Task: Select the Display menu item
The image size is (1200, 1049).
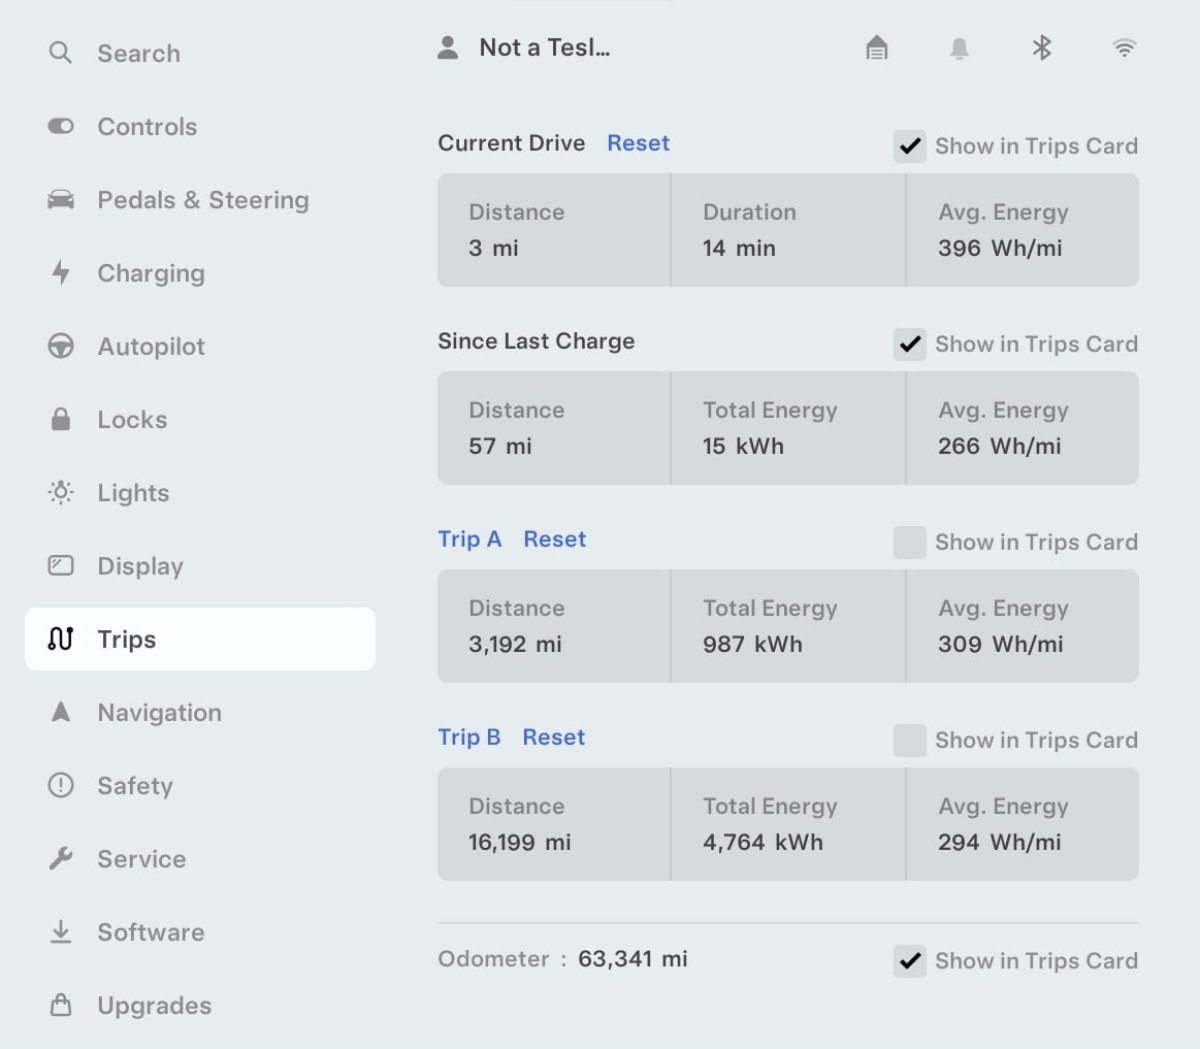Action: (200, 565)
